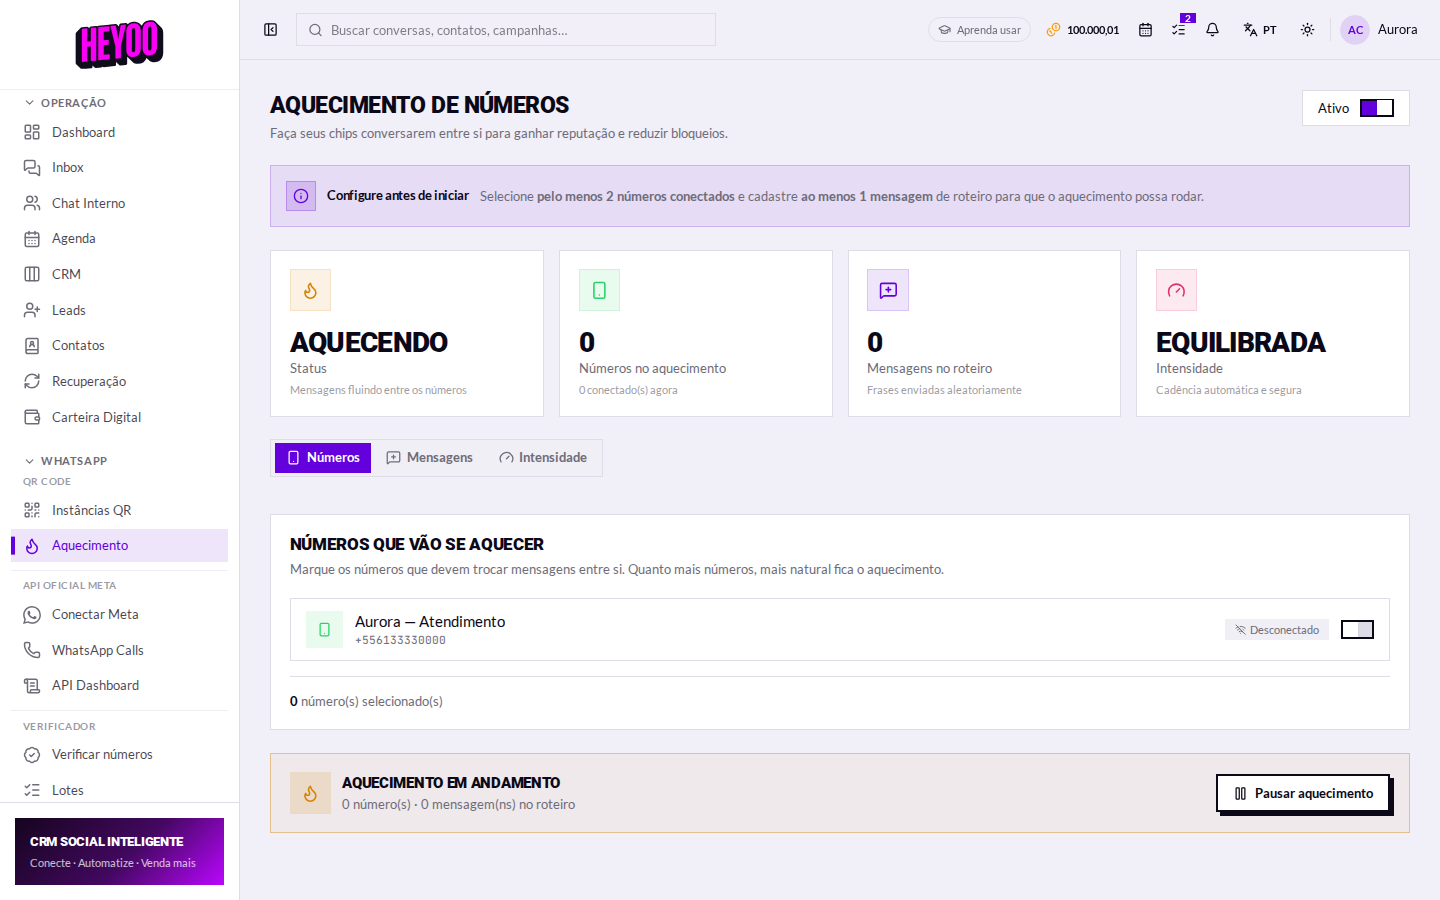Open API Dashboard
The width and height of the screenshot is (1440, 900).
click(119, 685)
